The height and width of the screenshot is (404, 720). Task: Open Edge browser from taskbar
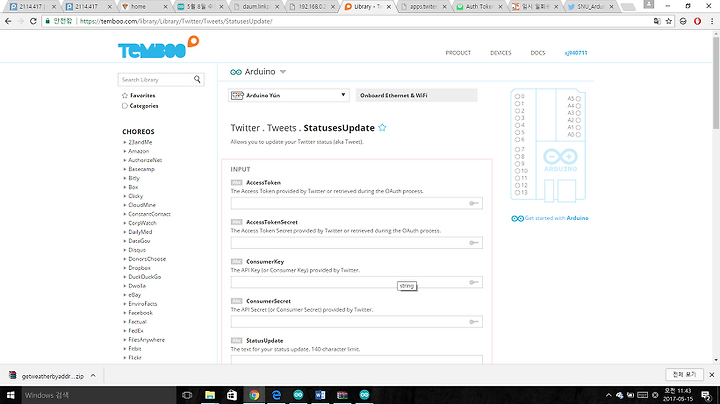point(276,395)
